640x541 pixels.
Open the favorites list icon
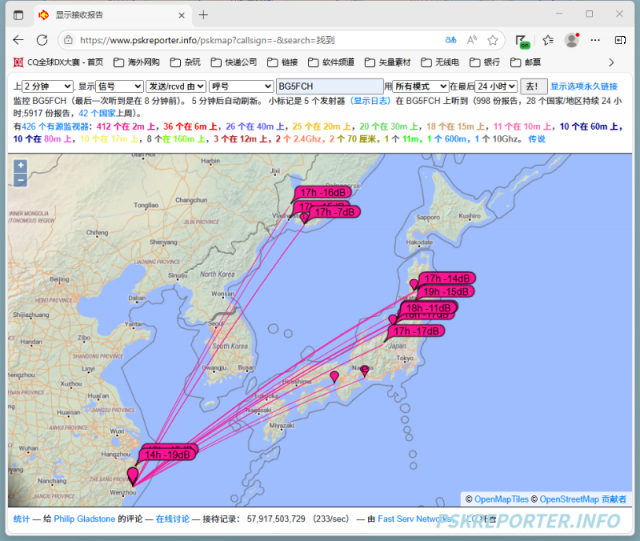tap(548, 40)
